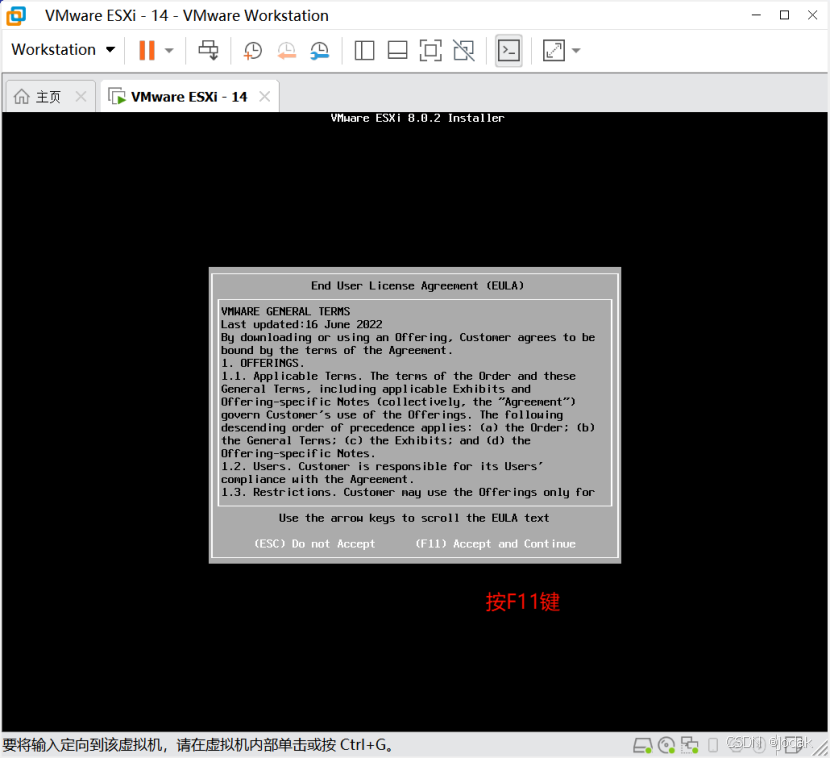Show the console view icon
831x758 pixels.
509,51
